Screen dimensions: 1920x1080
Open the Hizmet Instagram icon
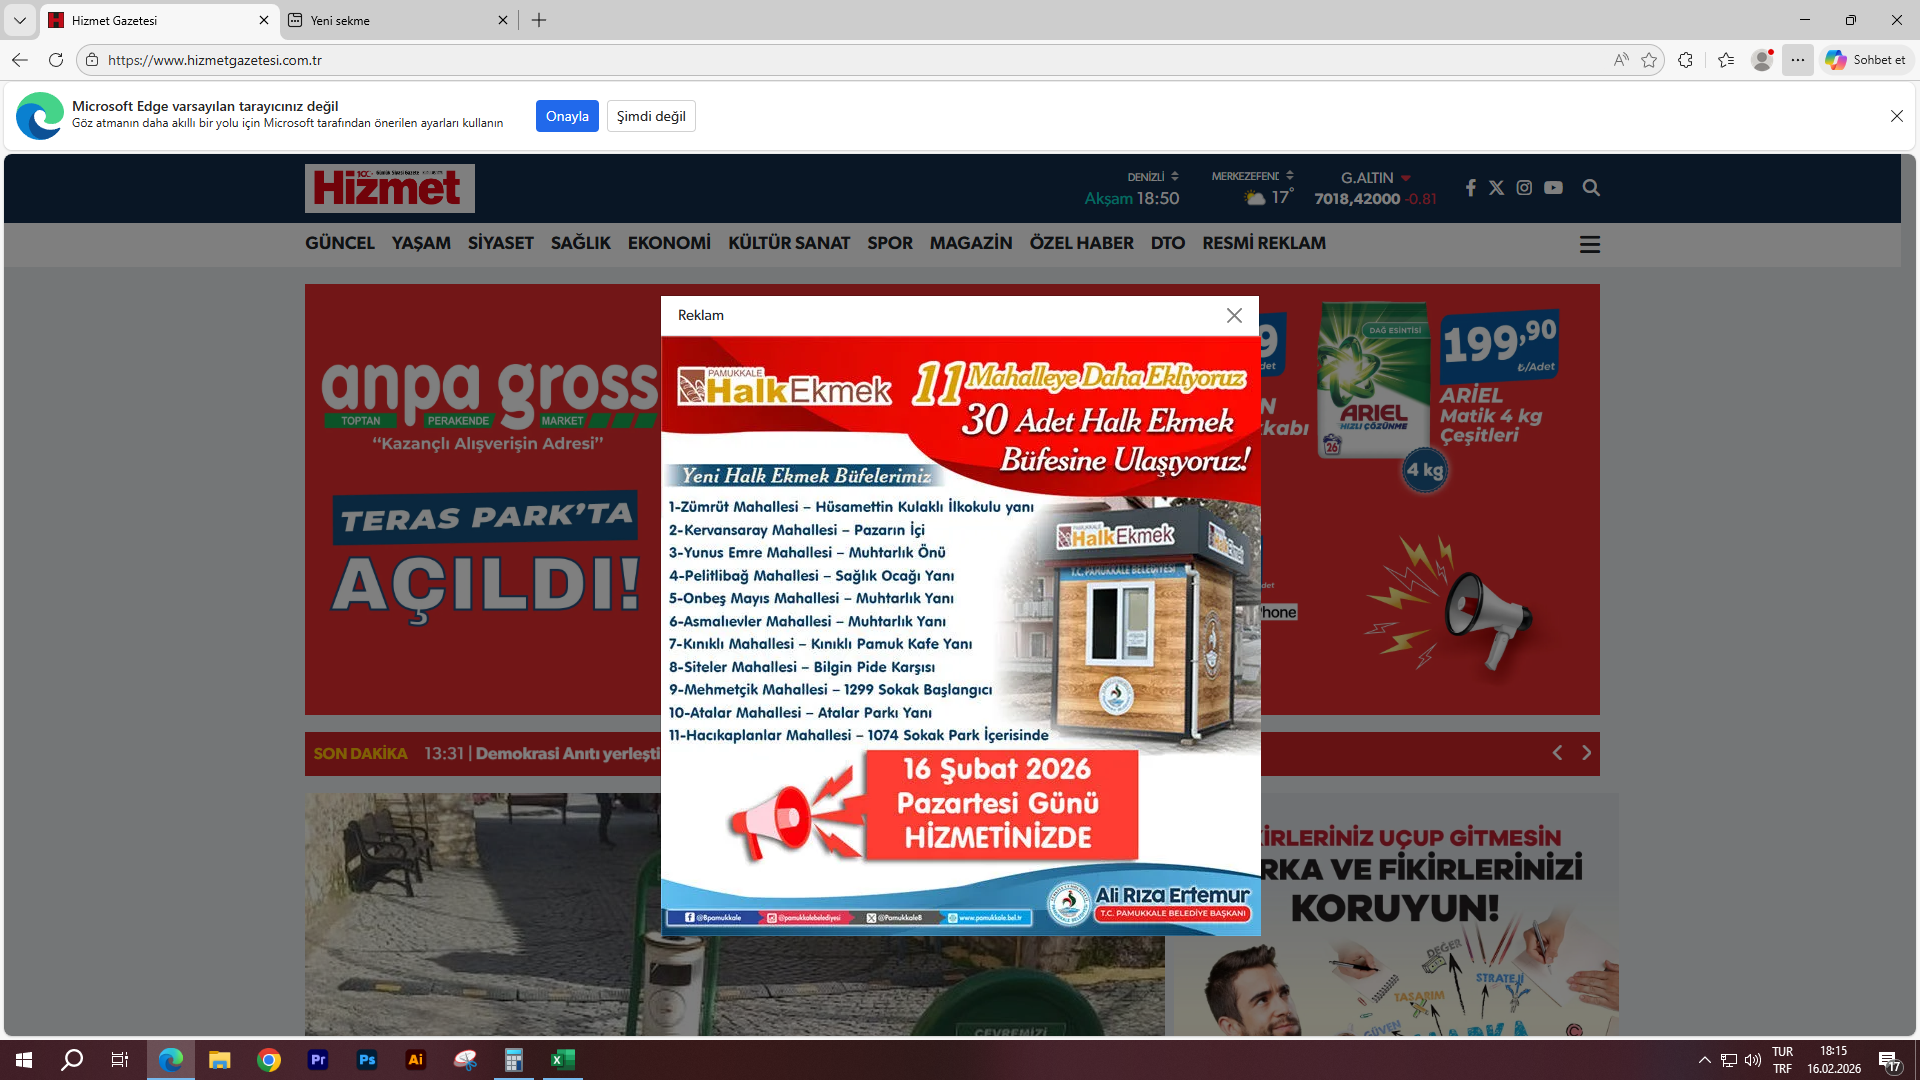[1524, 188]
